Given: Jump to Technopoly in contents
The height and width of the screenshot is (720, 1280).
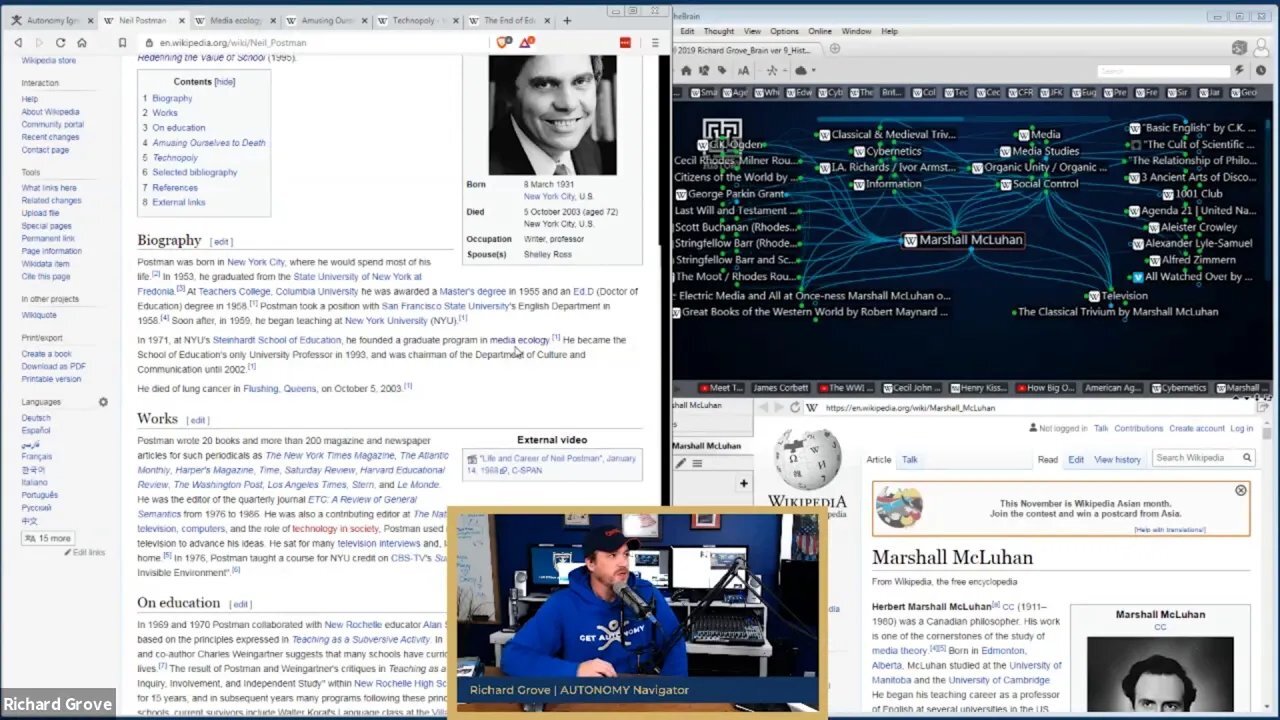Looking at the screenshot, I should [x=175, y=158].
